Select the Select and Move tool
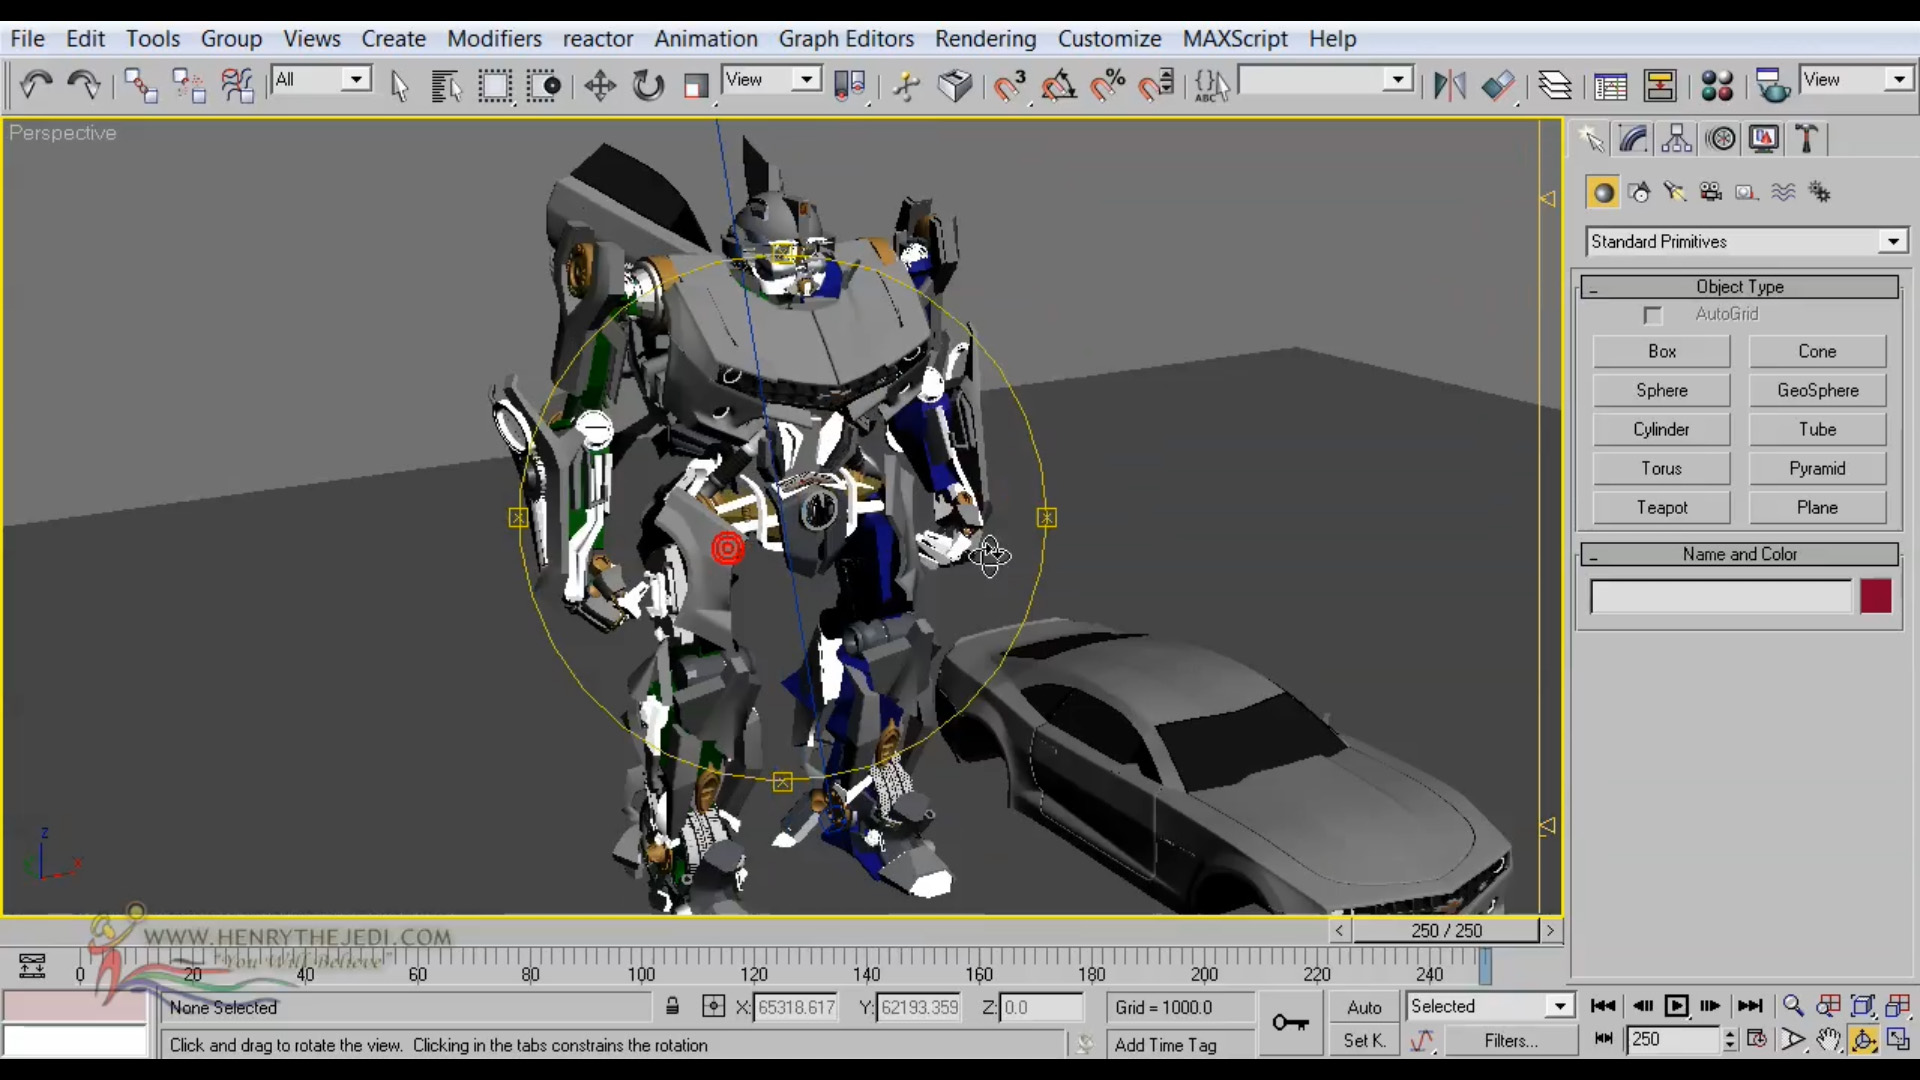The width and height of the screenshot is (1920, 1080). tap(600, 86)
